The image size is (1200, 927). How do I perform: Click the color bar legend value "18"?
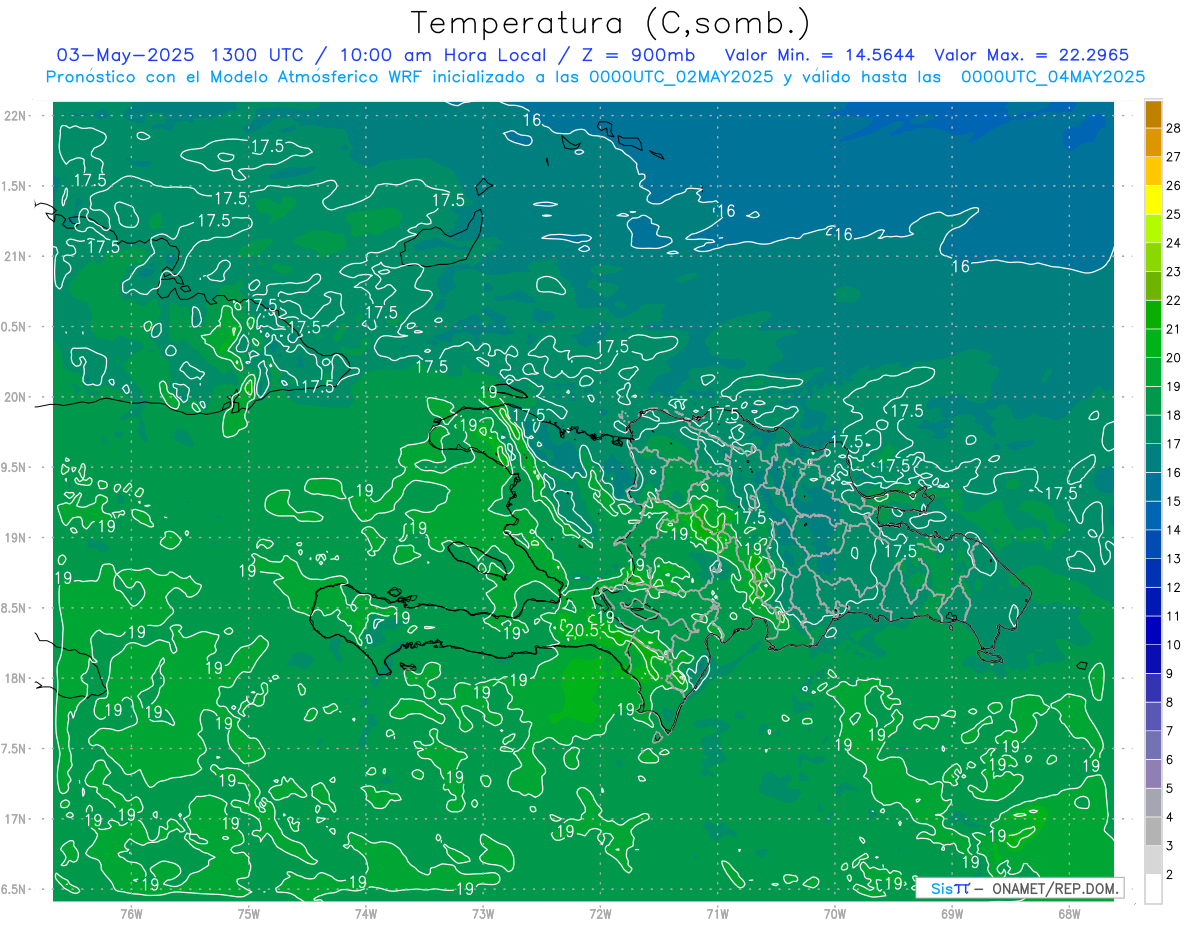tap(1174, 415)
